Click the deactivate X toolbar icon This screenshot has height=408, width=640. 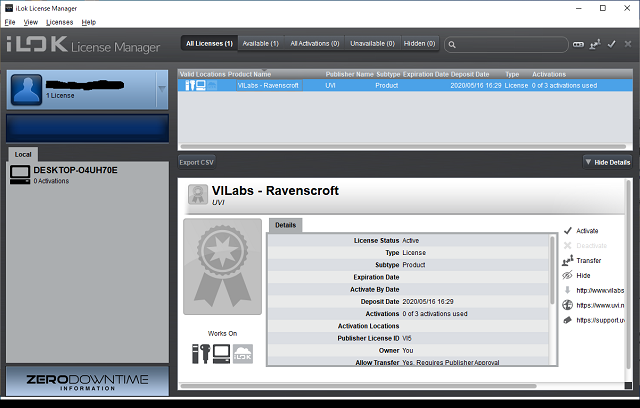[628, 44]
